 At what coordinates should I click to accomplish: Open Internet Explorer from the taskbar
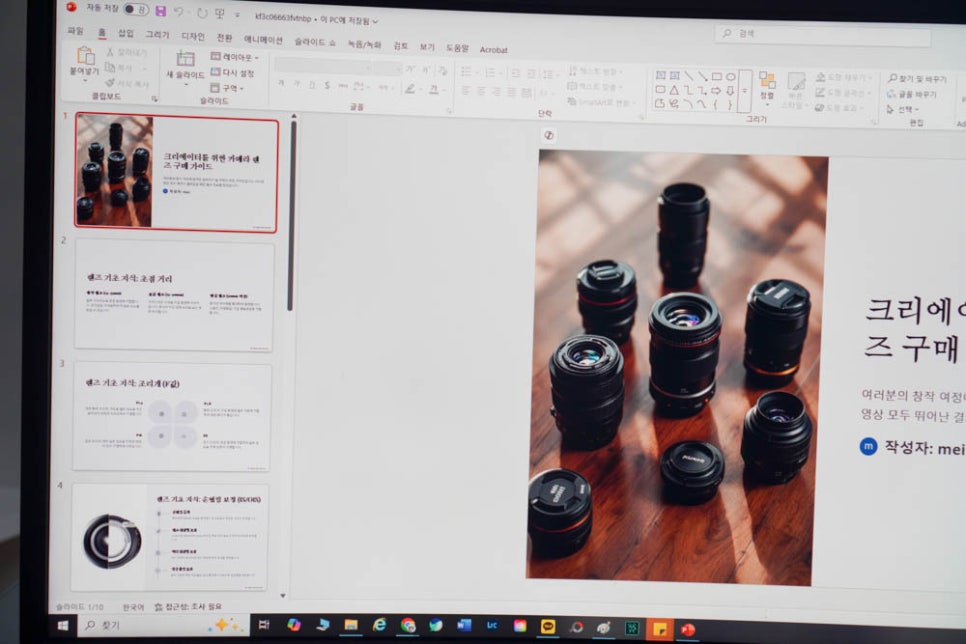click(x=380, y=625)
